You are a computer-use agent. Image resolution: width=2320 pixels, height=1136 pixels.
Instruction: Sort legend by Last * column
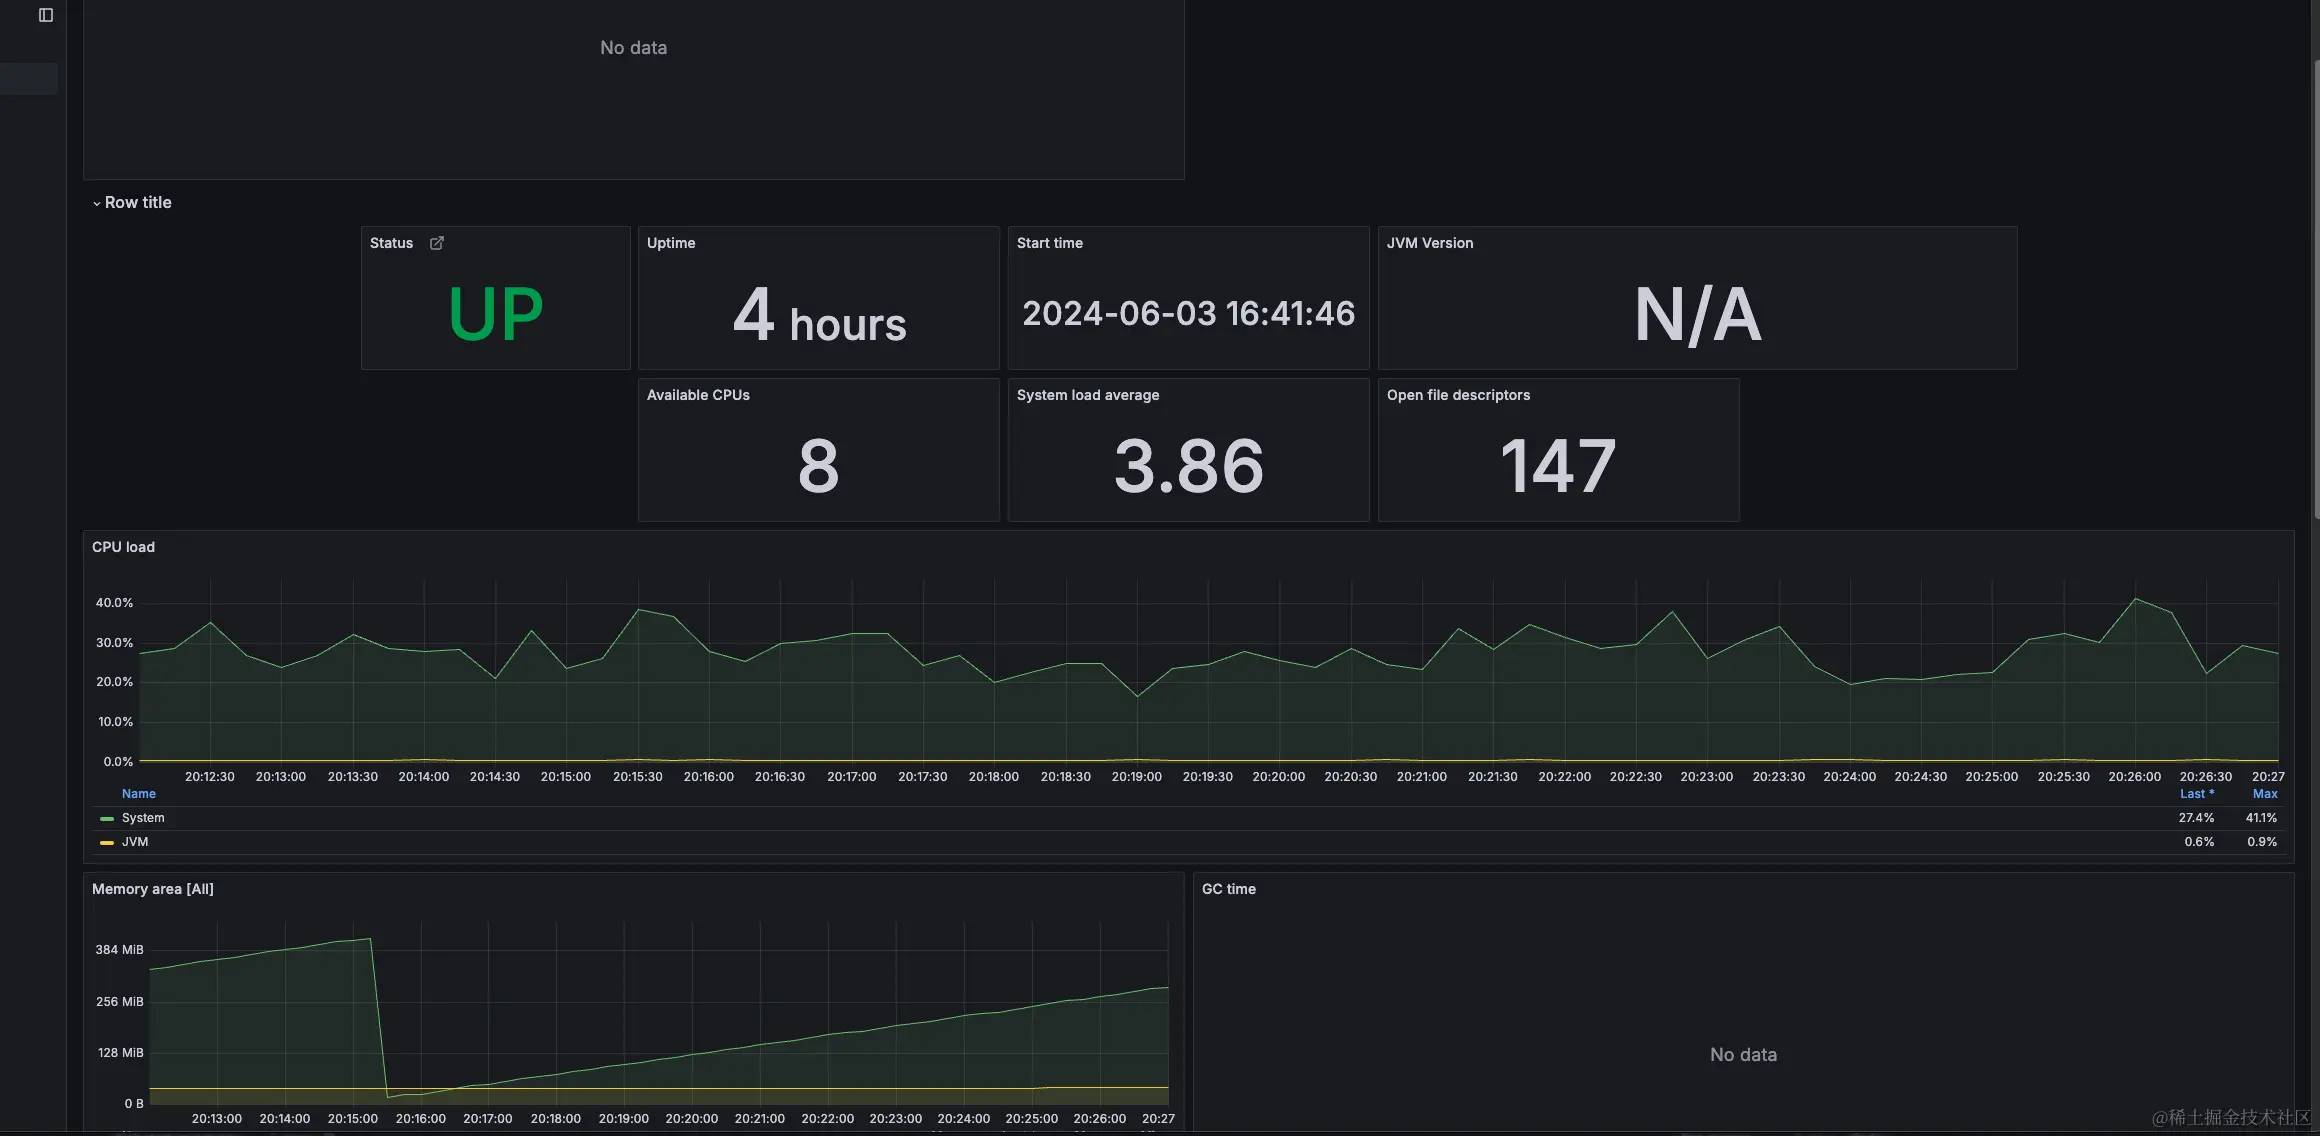click(2196, 794)
